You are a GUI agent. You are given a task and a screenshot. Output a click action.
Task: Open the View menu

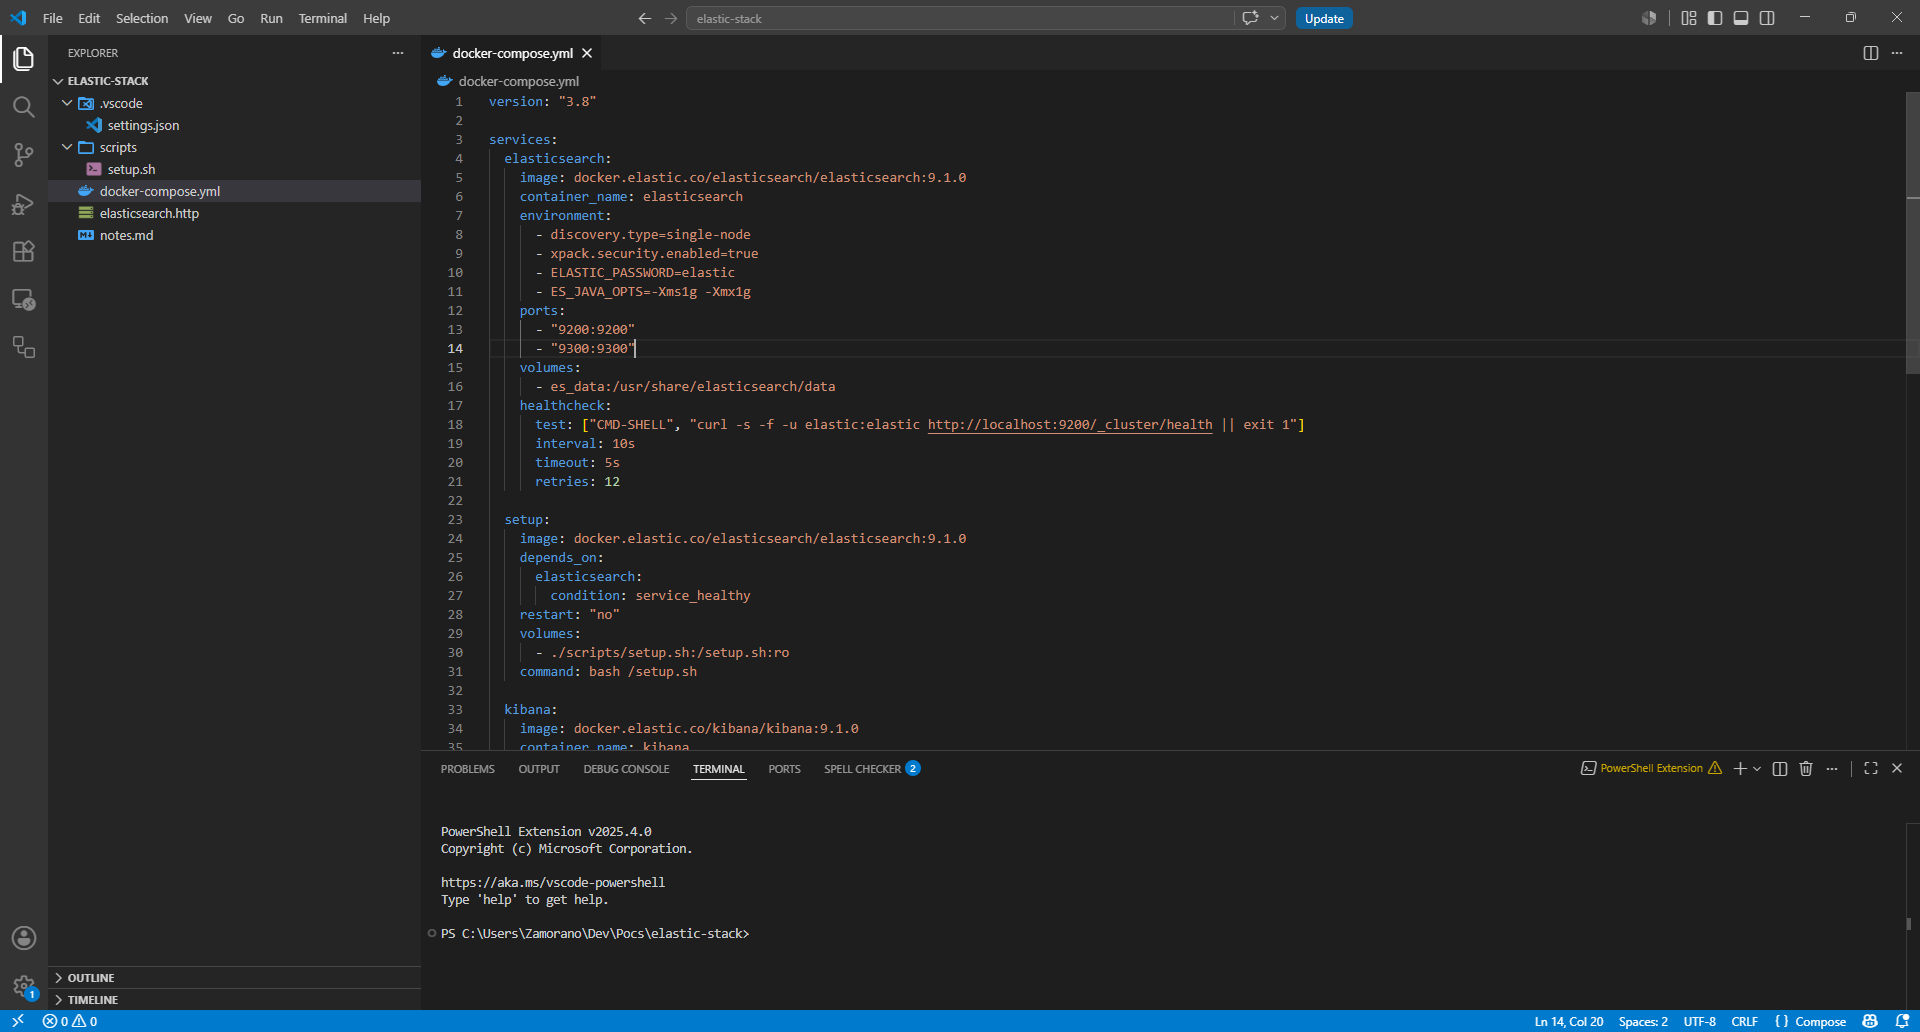click(198, 18)
